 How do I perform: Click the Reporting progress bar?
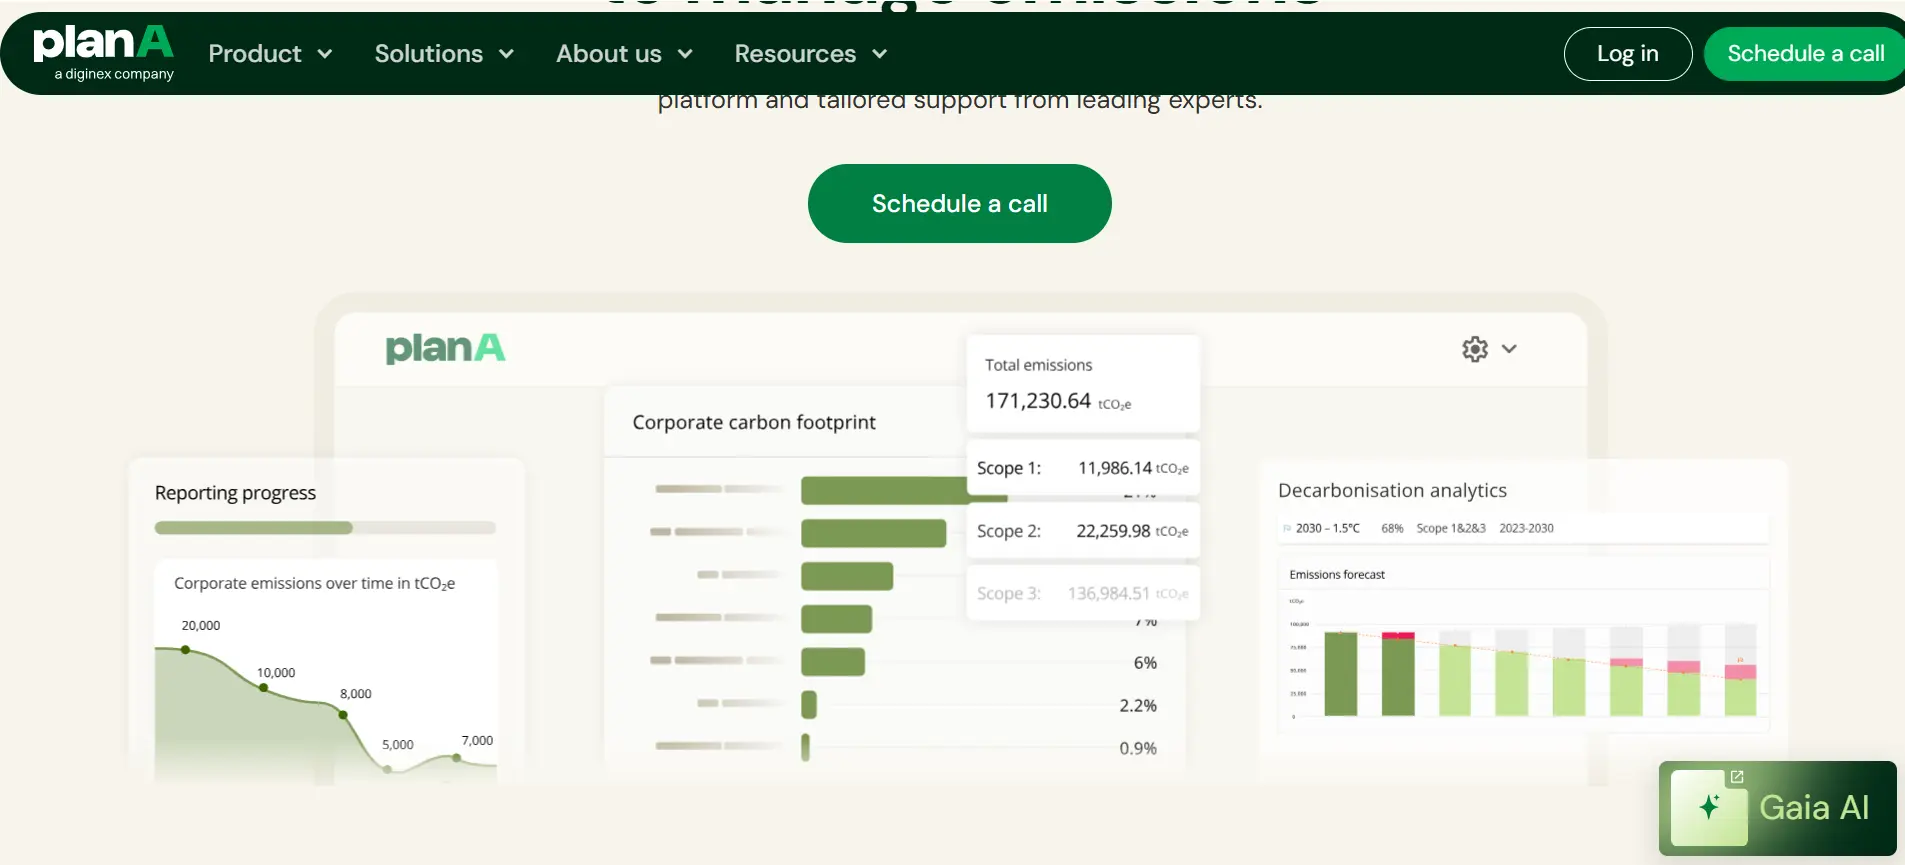[325, 528]
